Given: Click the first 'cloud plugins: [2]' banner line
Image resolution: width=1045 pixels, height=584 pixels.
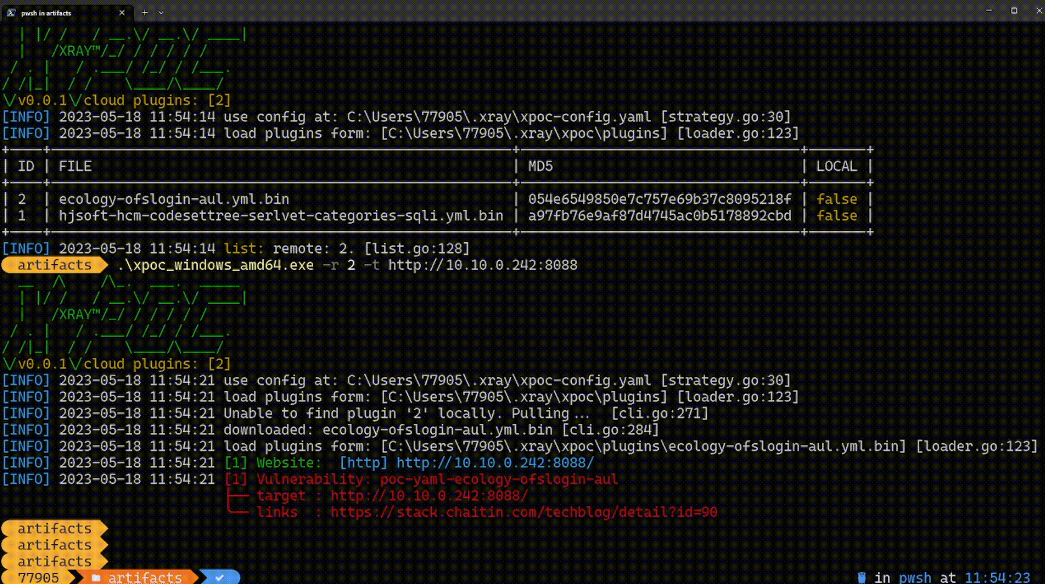Looking at the screenshot, I should pyautogui.click(x=157, y=101).
